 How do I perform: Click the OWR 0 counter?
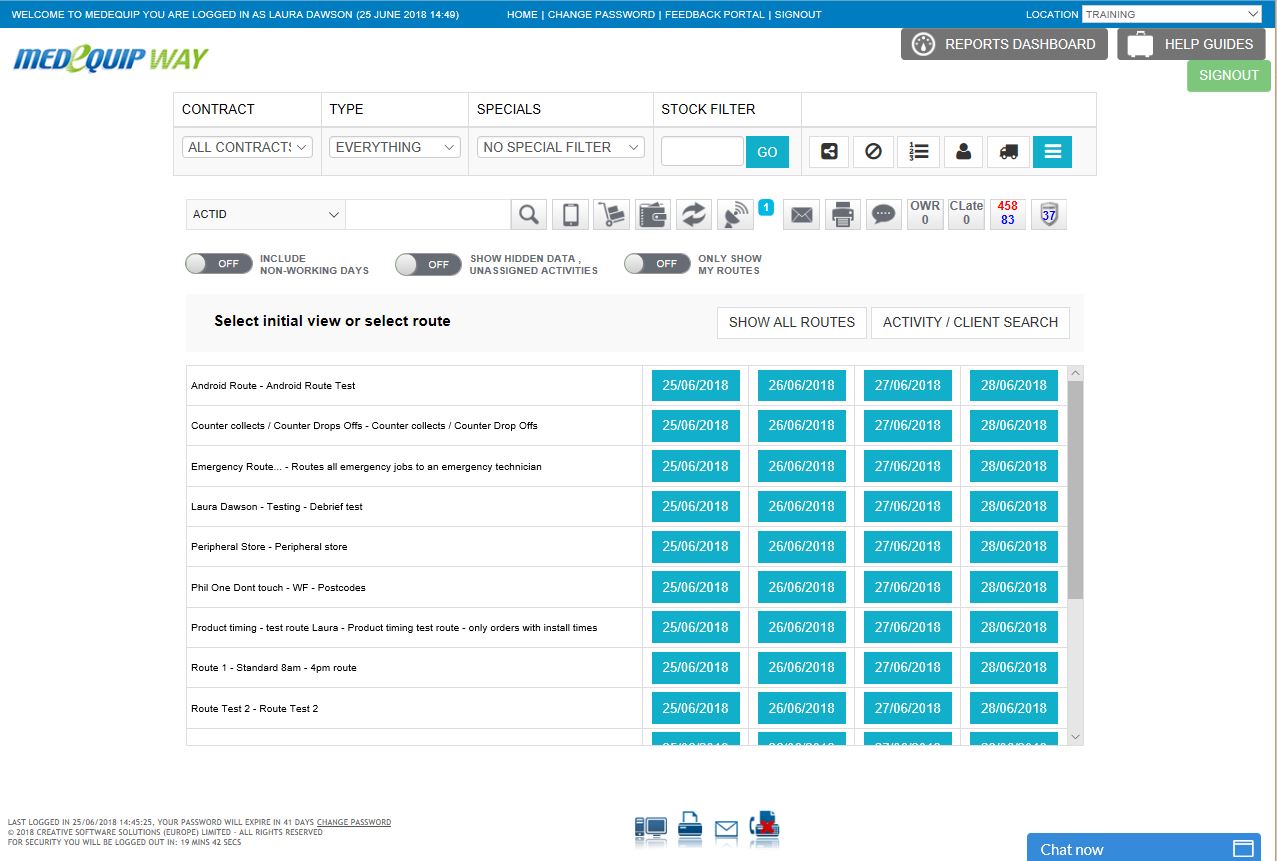pos(925,214)
